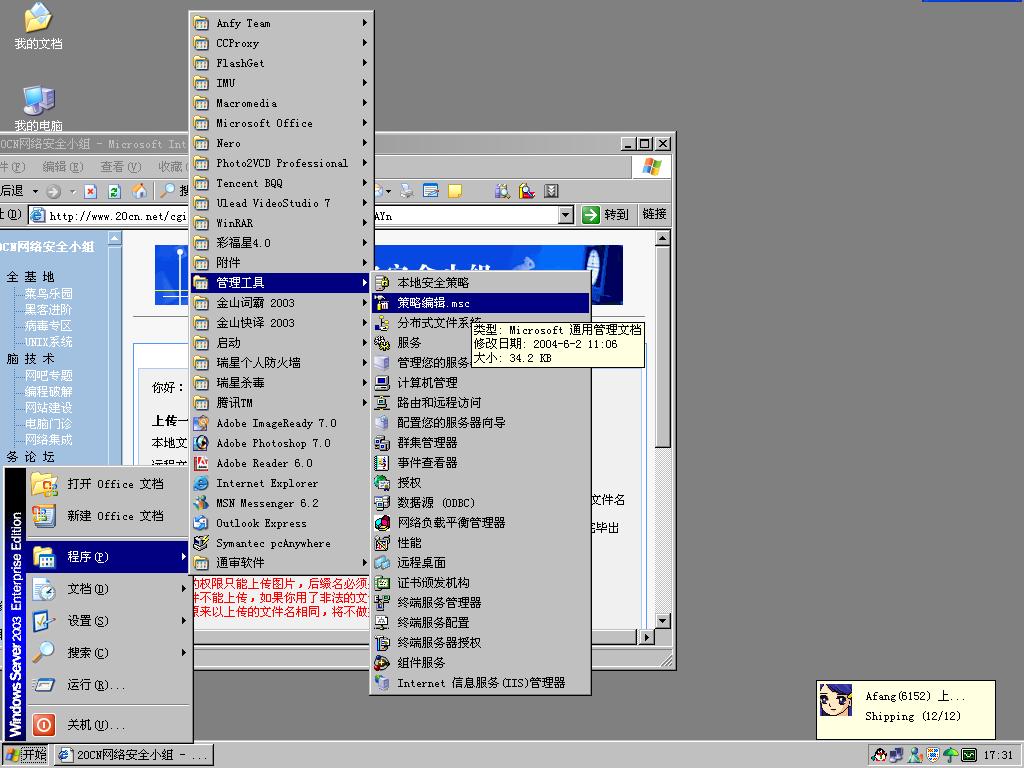
Task: Launch Adobe Reader 6.0
Action: 281,463
